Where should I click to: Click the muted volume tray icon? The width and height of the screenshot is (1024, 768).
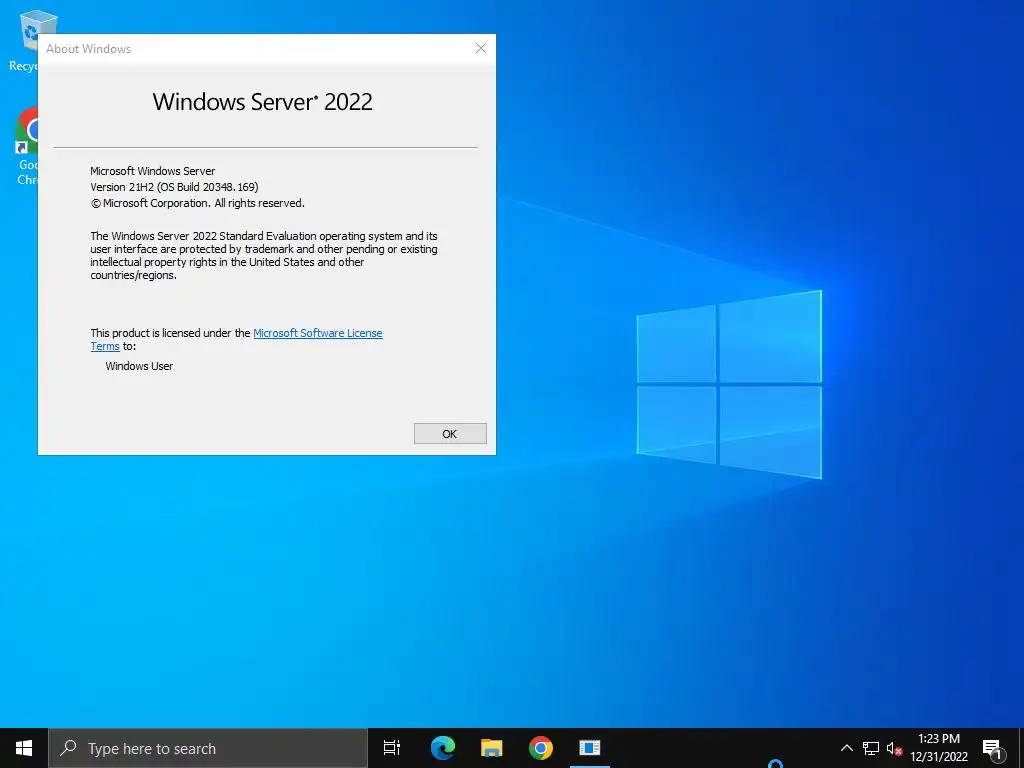coord(894,748)
